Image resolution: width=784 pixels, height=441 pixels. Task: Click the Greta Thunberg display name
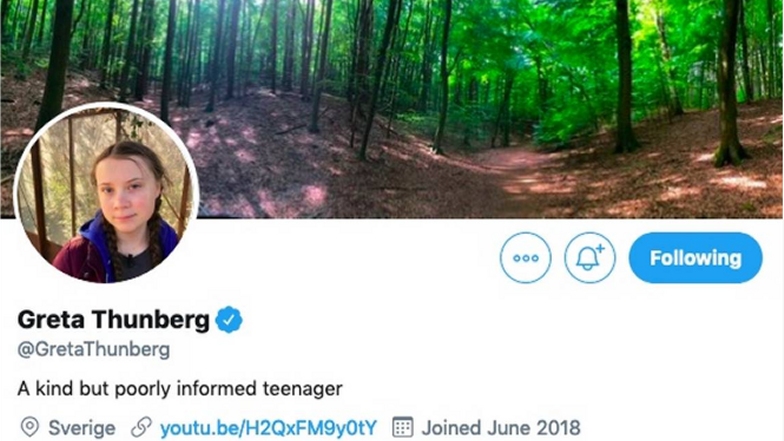click(x=113, y=320)
